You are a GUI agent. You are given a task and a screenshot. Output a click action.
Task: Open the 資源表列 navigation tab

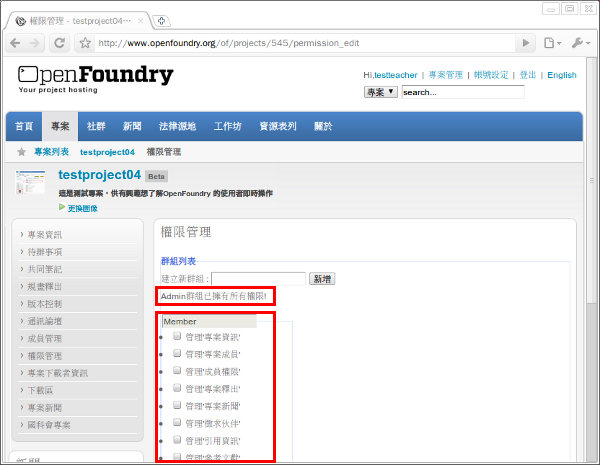tap(278, 126)
